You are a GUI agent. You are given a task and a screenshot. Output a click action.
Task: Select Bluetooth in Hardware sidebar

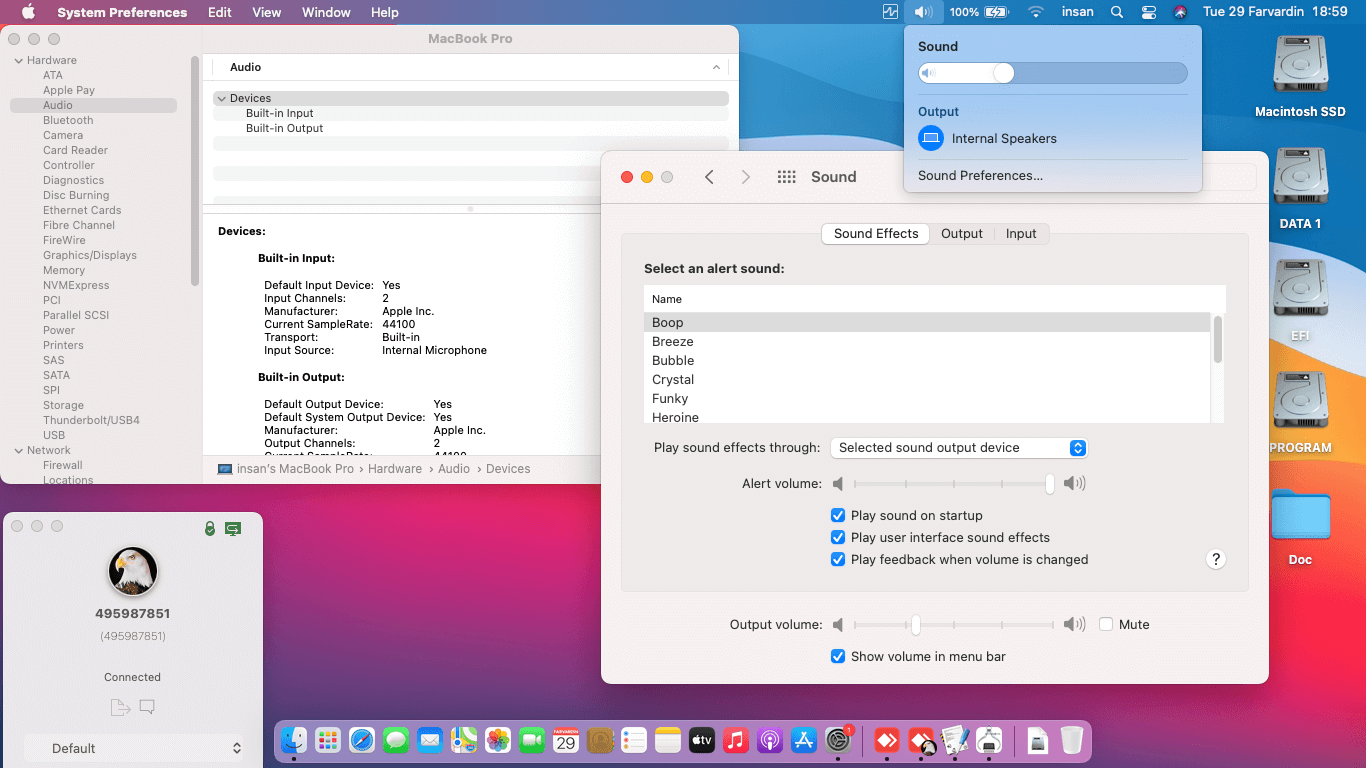point(68,120)
